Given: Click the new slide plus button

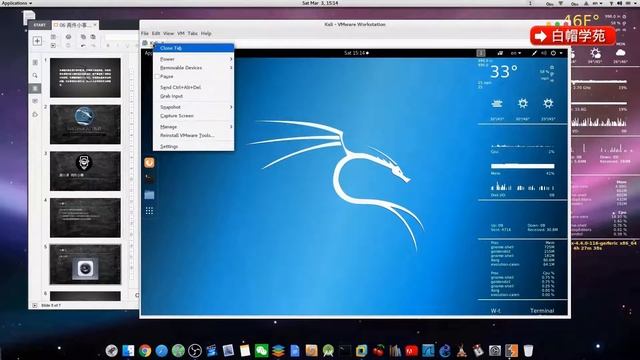Looking at the screenshot, I should tap(37, 41).
